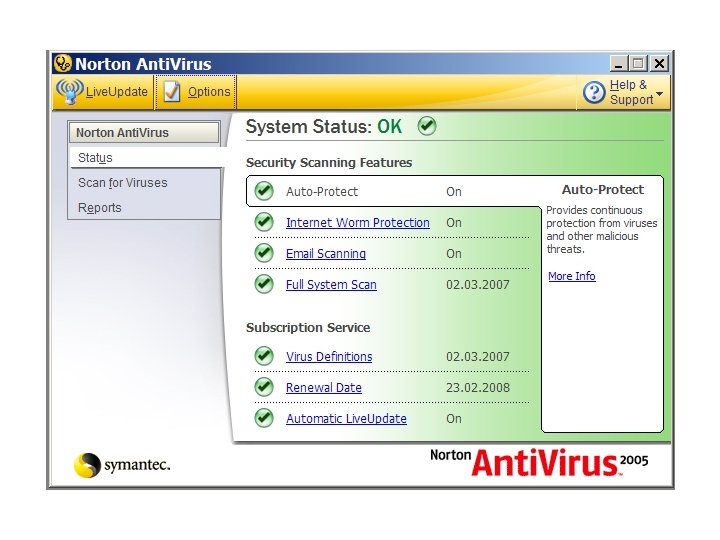The height and width of the screenshot is (540, 720).
Task: Open the Help & Support menu text
Action: (x=631, y=92)
